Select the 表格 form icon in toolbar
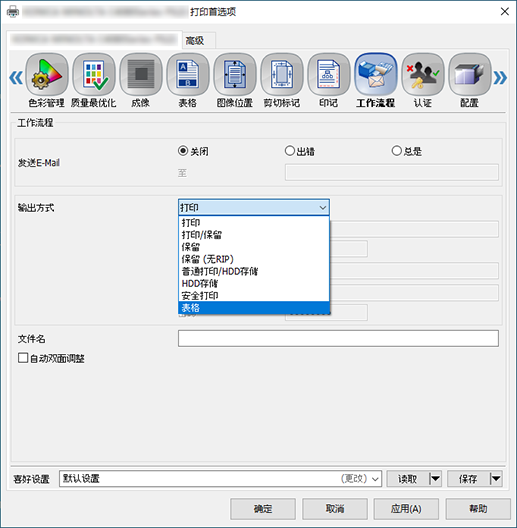517x528 pixels. [x=188, y=74]
